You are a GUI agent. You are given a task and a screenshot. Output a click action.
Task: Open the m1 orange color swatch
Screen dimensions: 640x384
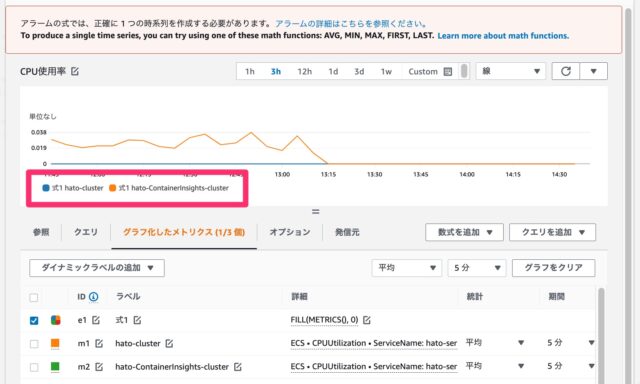tap(55, 344)
